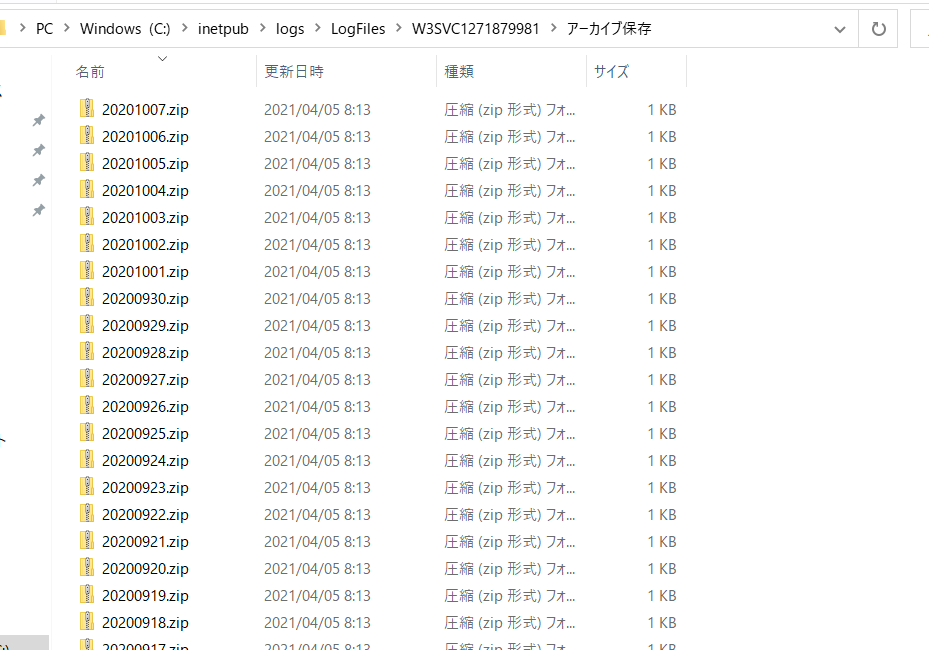Image resolution: width=929 pixels, height=650 pixels.
Task: Click the type cell of 20200927.zip
Action: pos(510,380)
